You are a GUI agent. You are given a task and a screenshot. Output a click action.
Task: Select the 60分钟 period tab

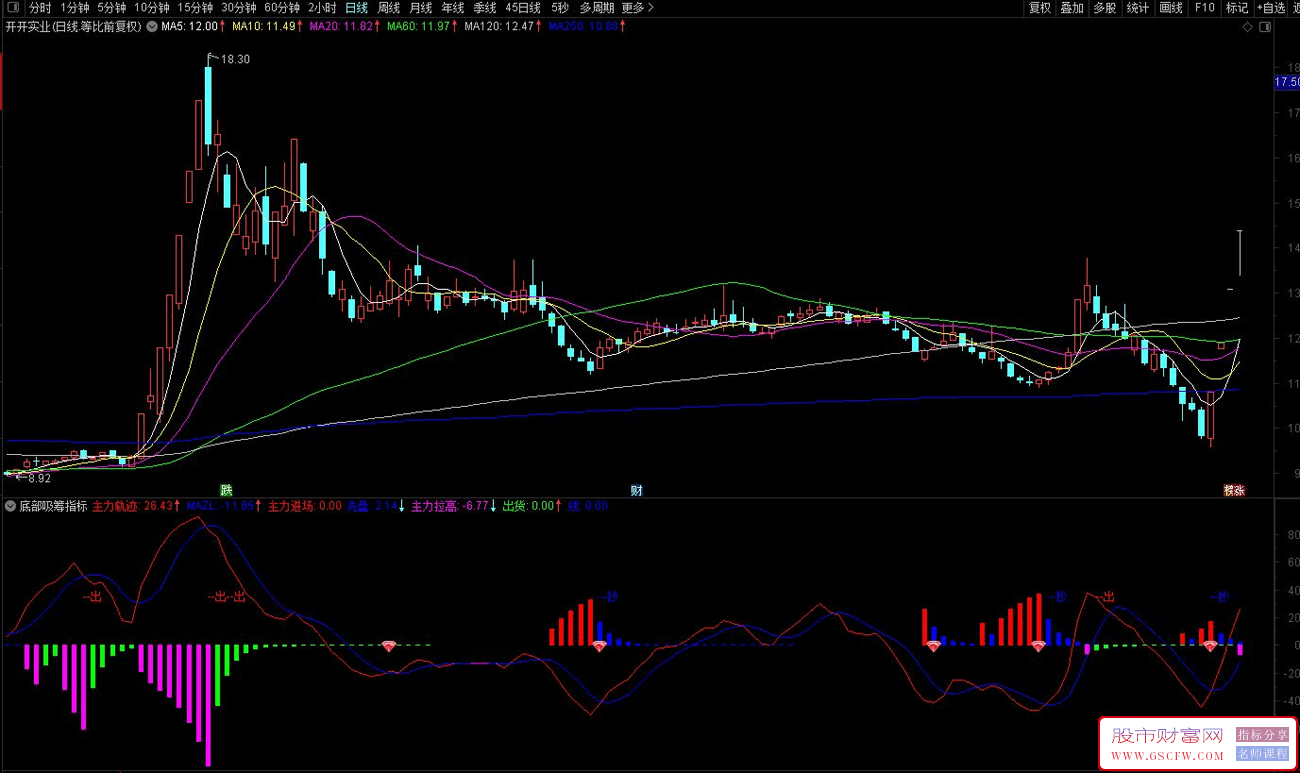pyautogui.click(x=282, y=8)
